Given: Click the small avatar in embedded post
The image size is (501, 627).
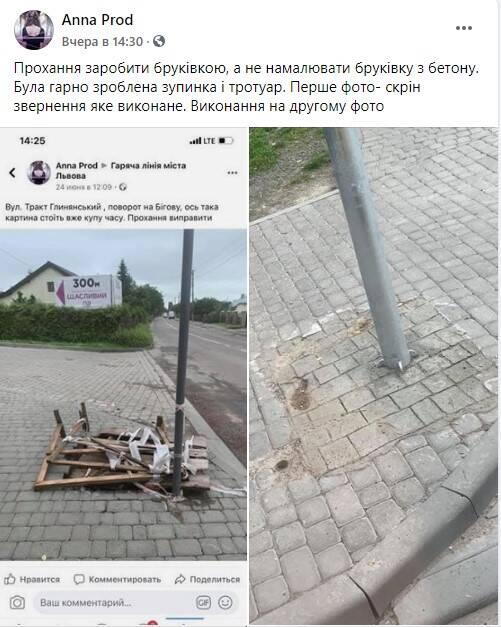Looking at the screenshot, I should tap(39, 173).
